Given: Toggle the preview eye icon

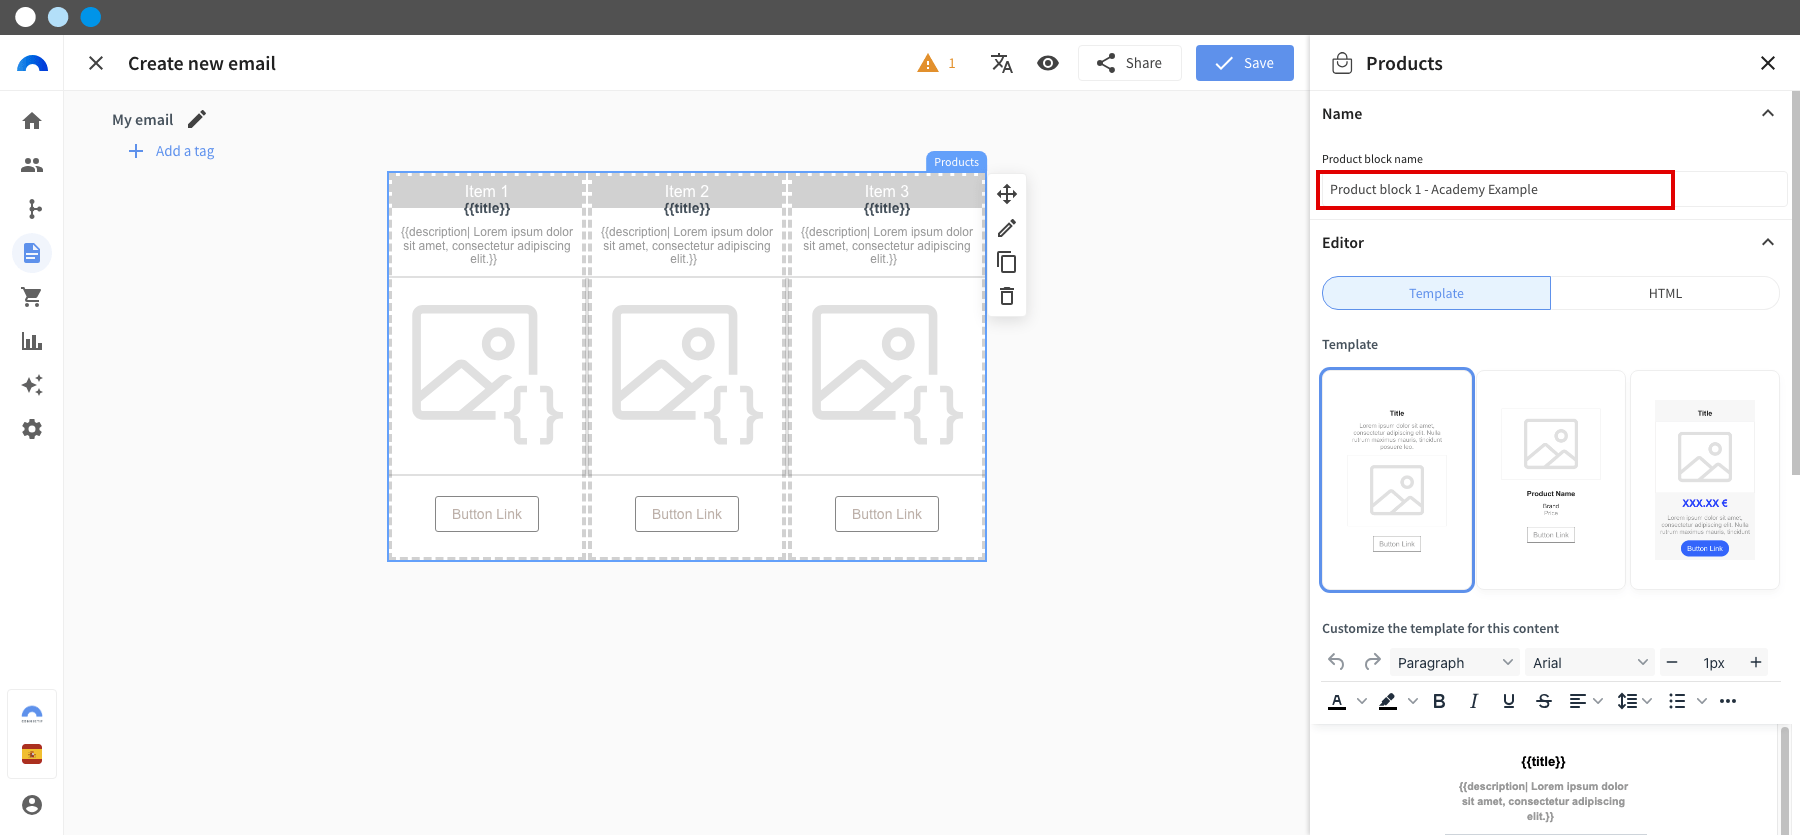Looking at the screenshot, I should pyautogui.click(x=1048, y=63).
